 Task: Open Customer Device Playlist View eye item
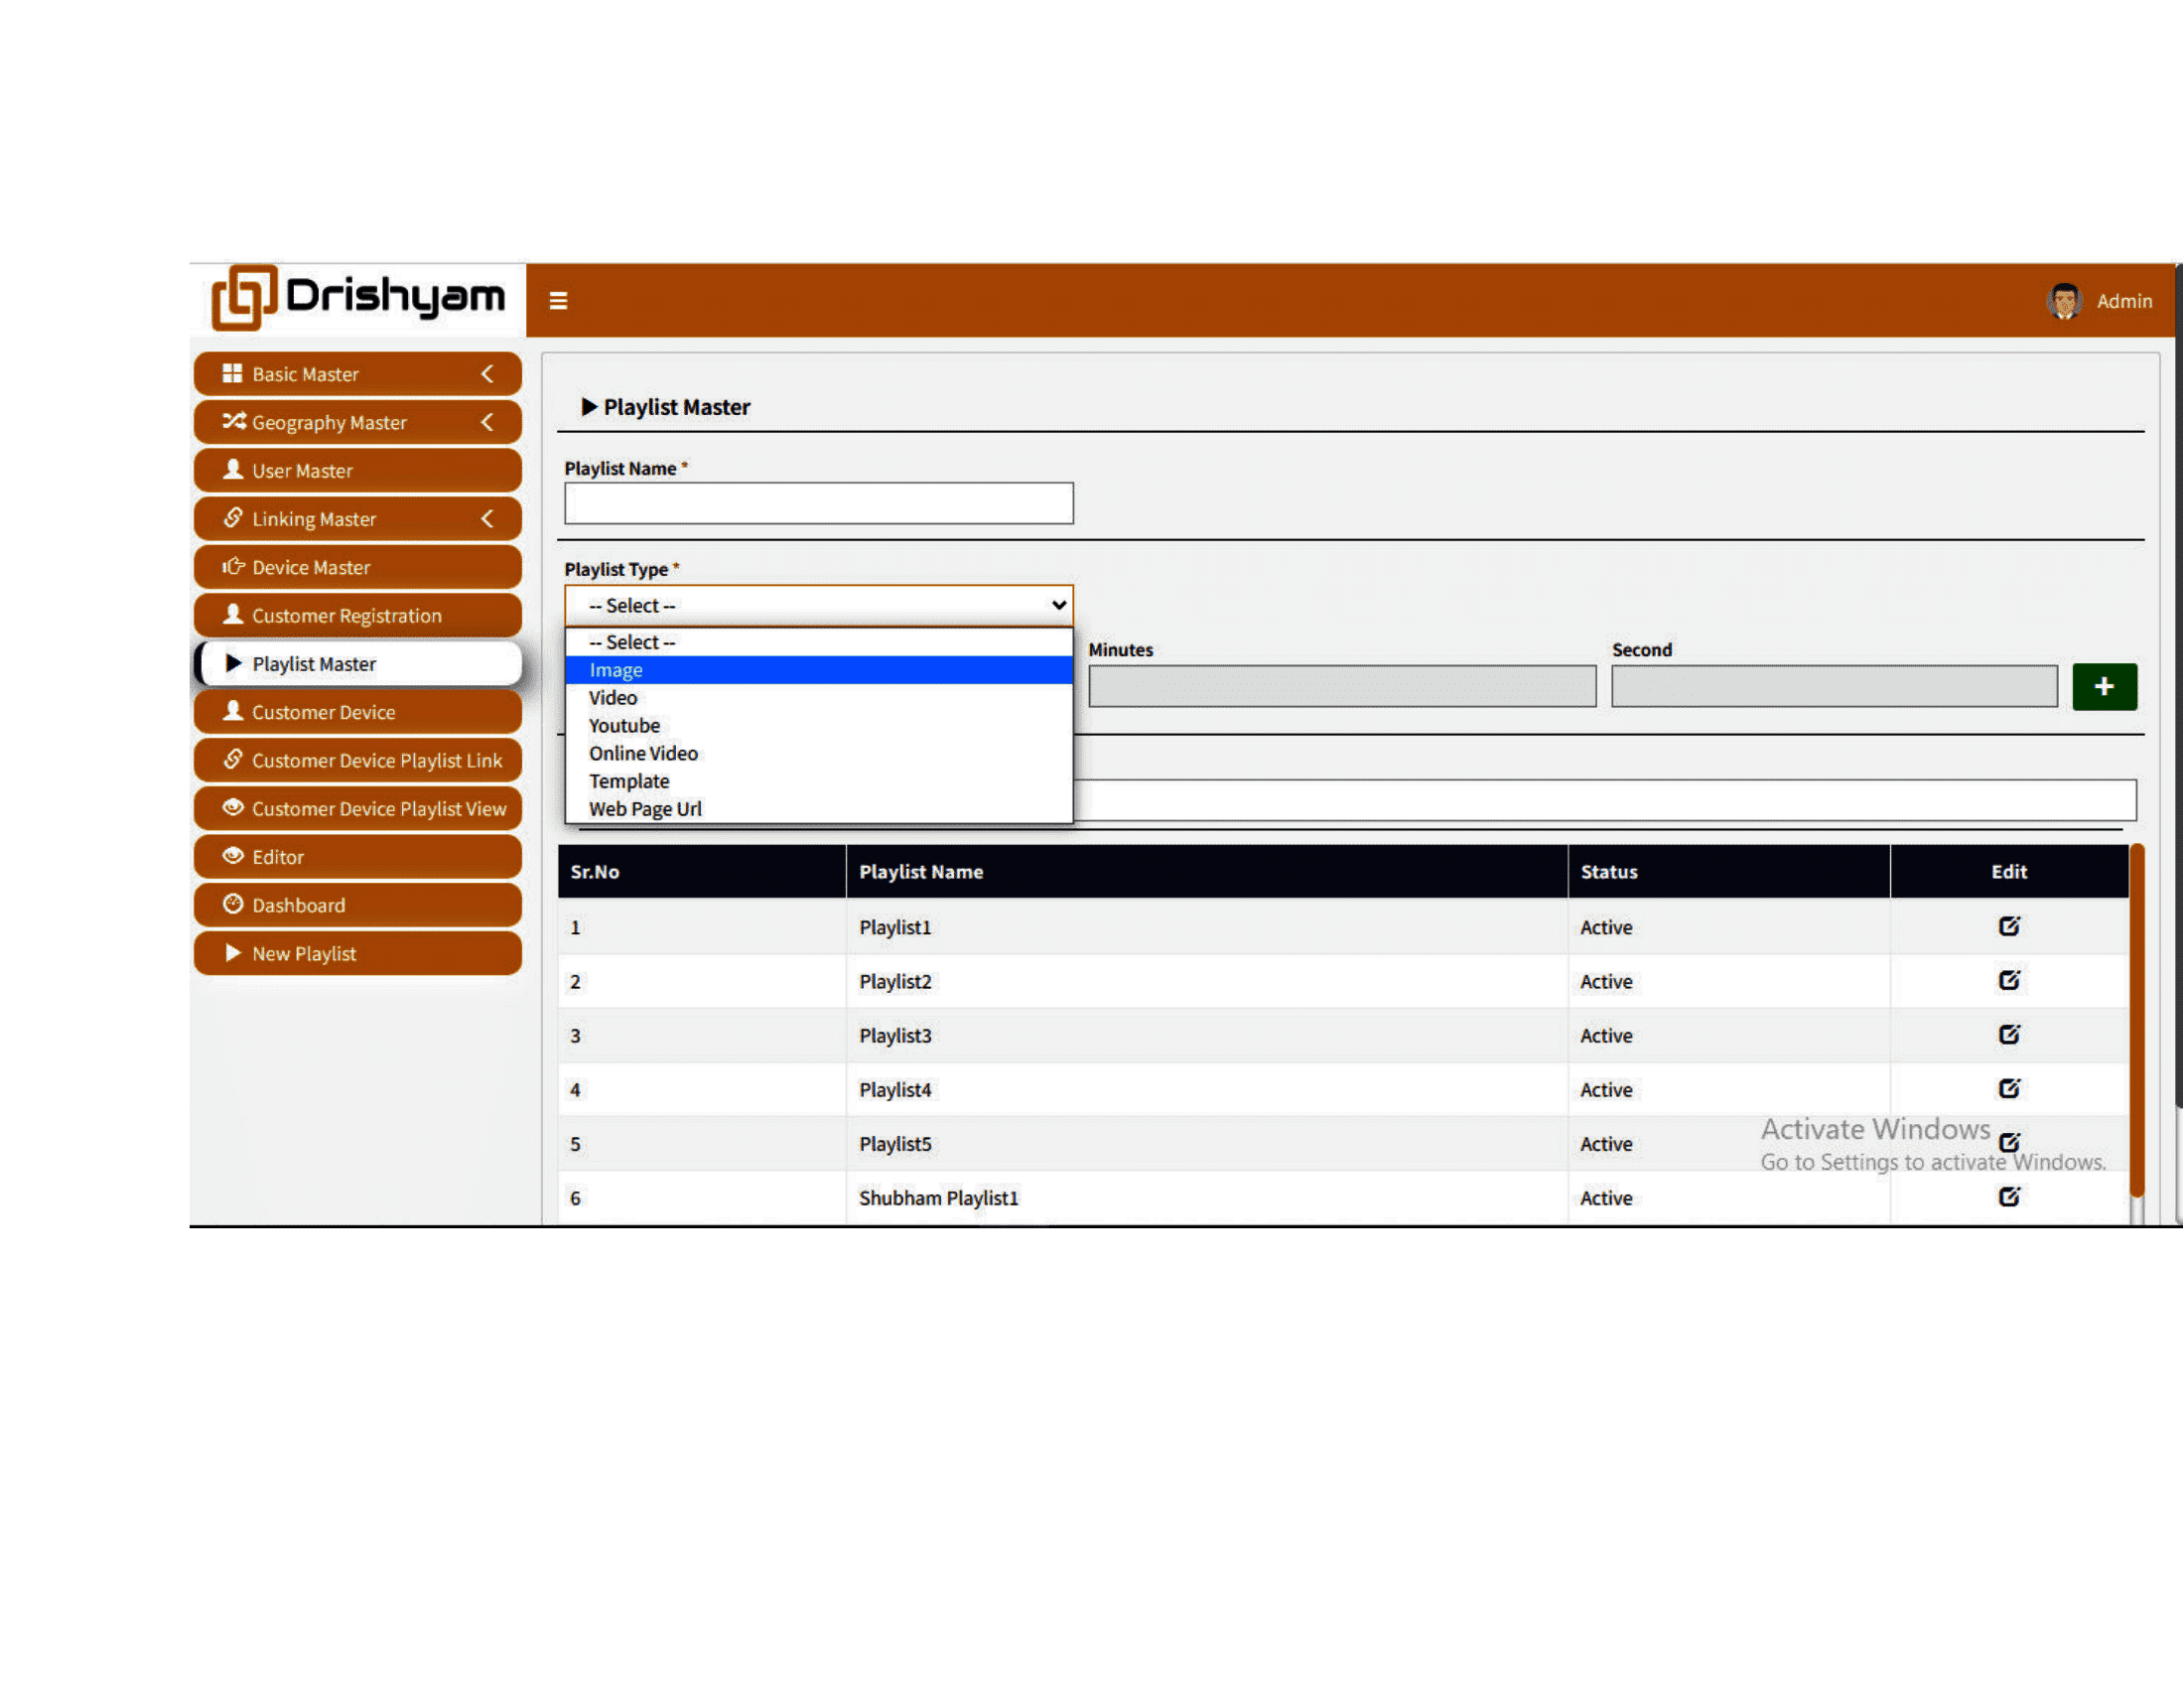[x=358, y=808]
